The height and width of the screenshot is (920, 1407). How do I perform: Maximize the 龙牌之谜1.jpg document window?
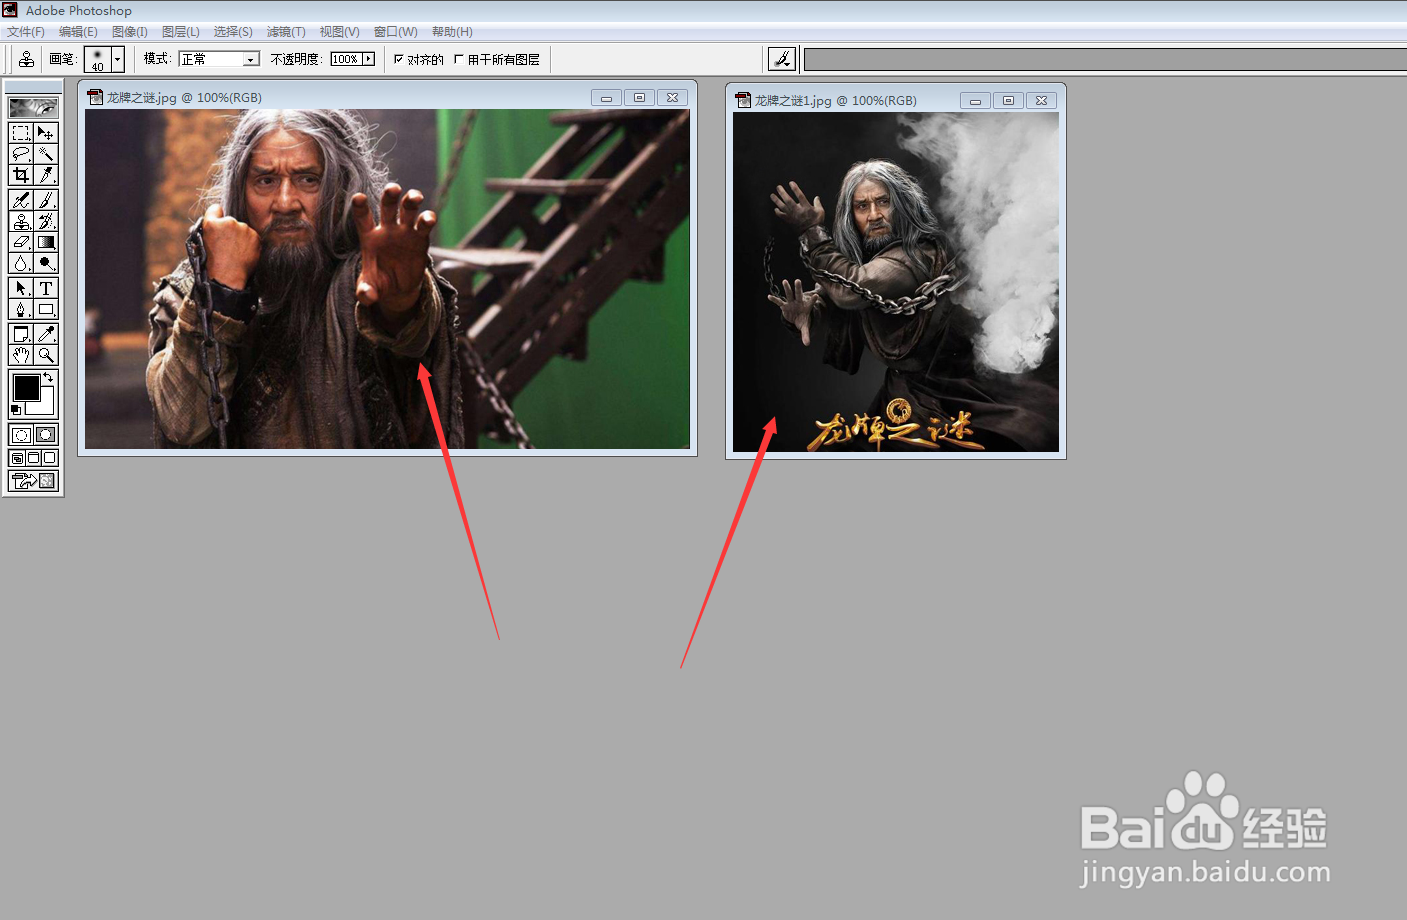1009,101
